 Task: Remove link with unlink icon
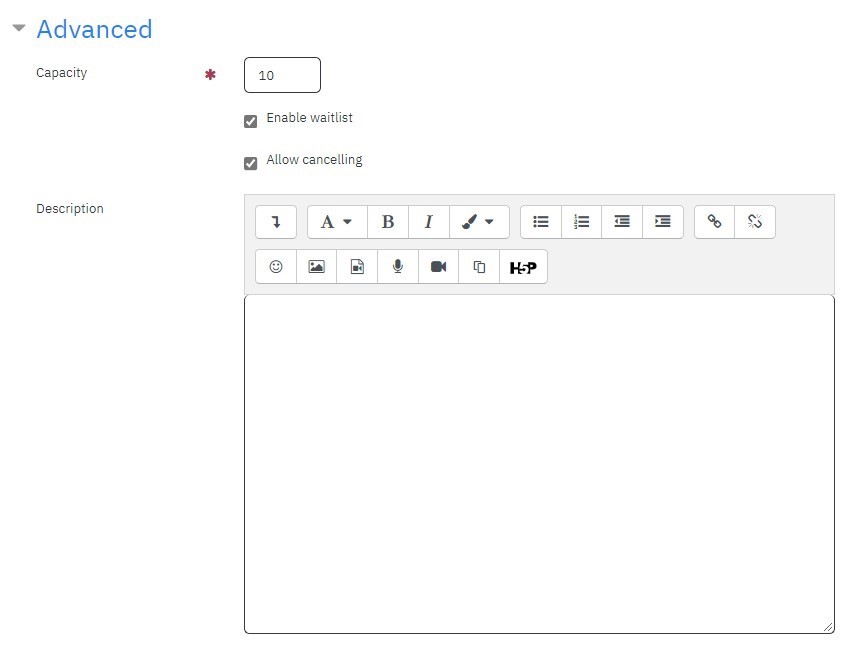(755, 222)
